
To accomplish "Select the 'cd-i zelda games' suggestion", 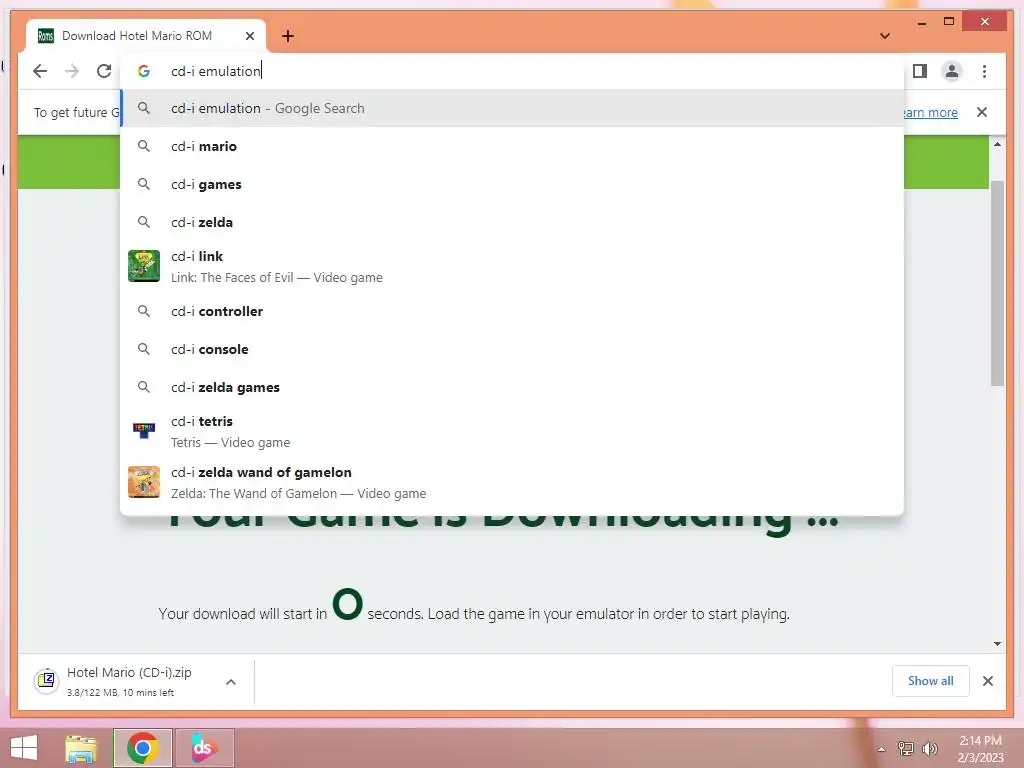I will coord(512,387).
